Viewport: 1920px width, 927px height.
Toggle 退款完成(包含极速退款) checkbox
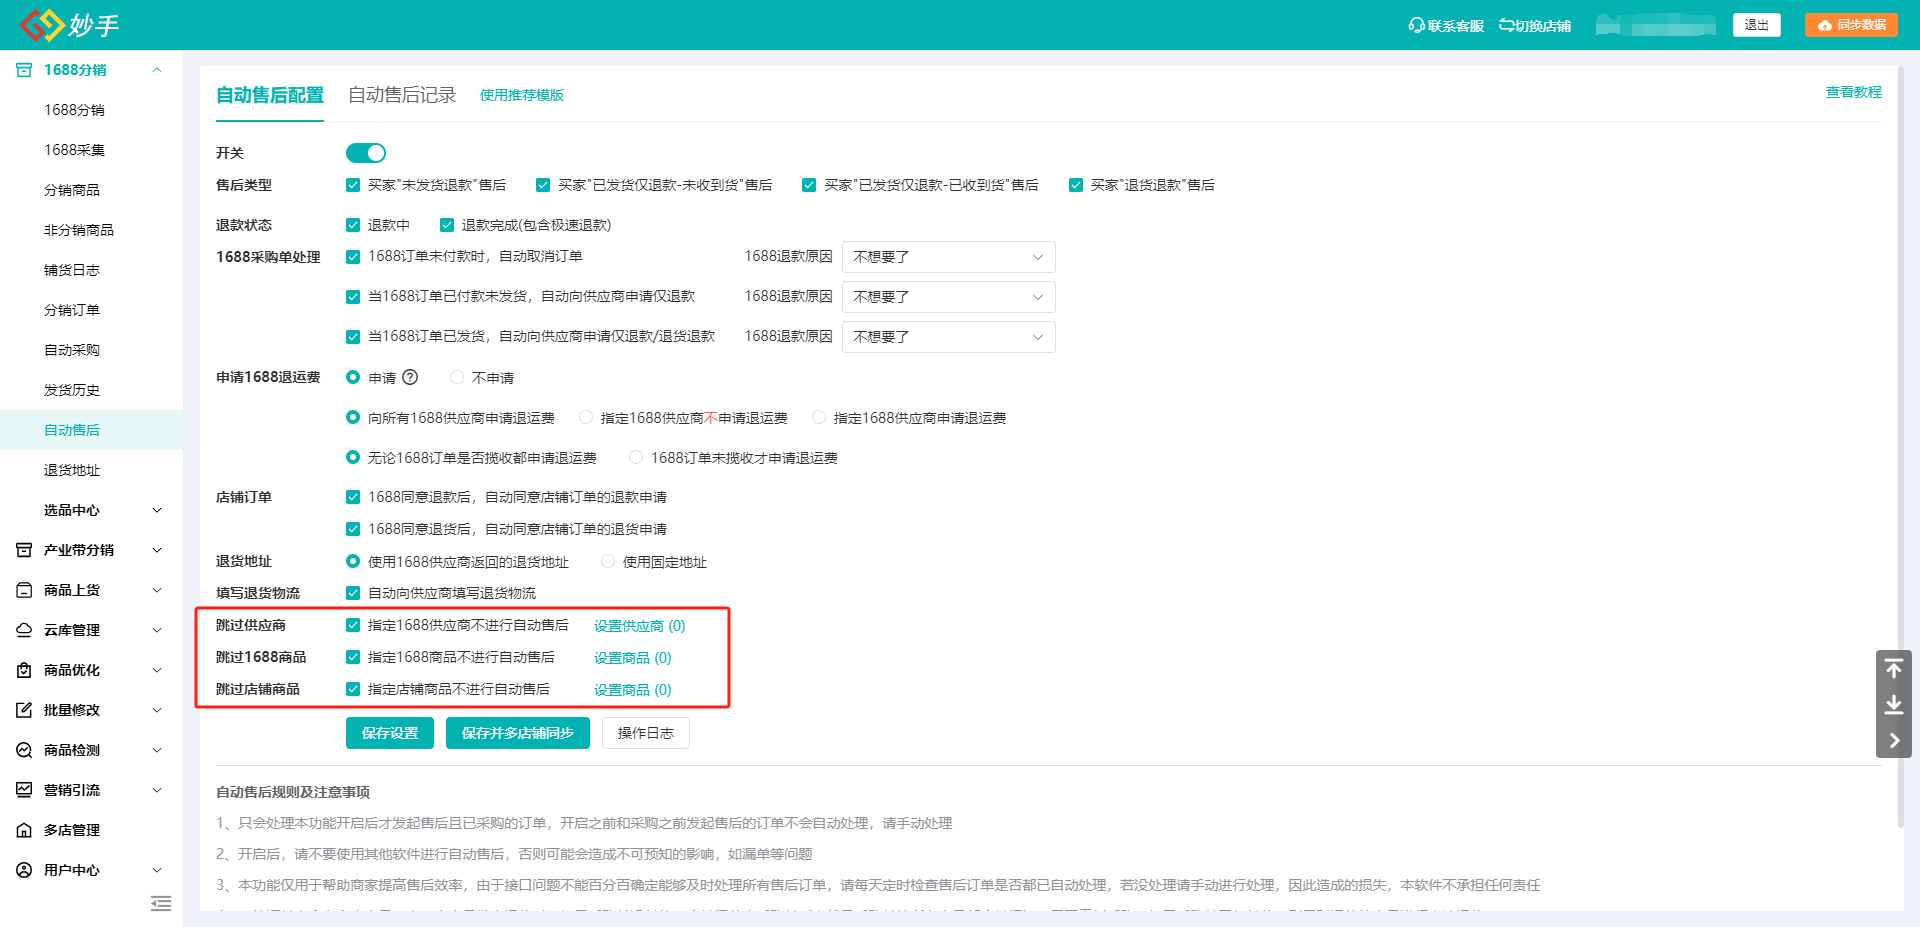(447, 225)
